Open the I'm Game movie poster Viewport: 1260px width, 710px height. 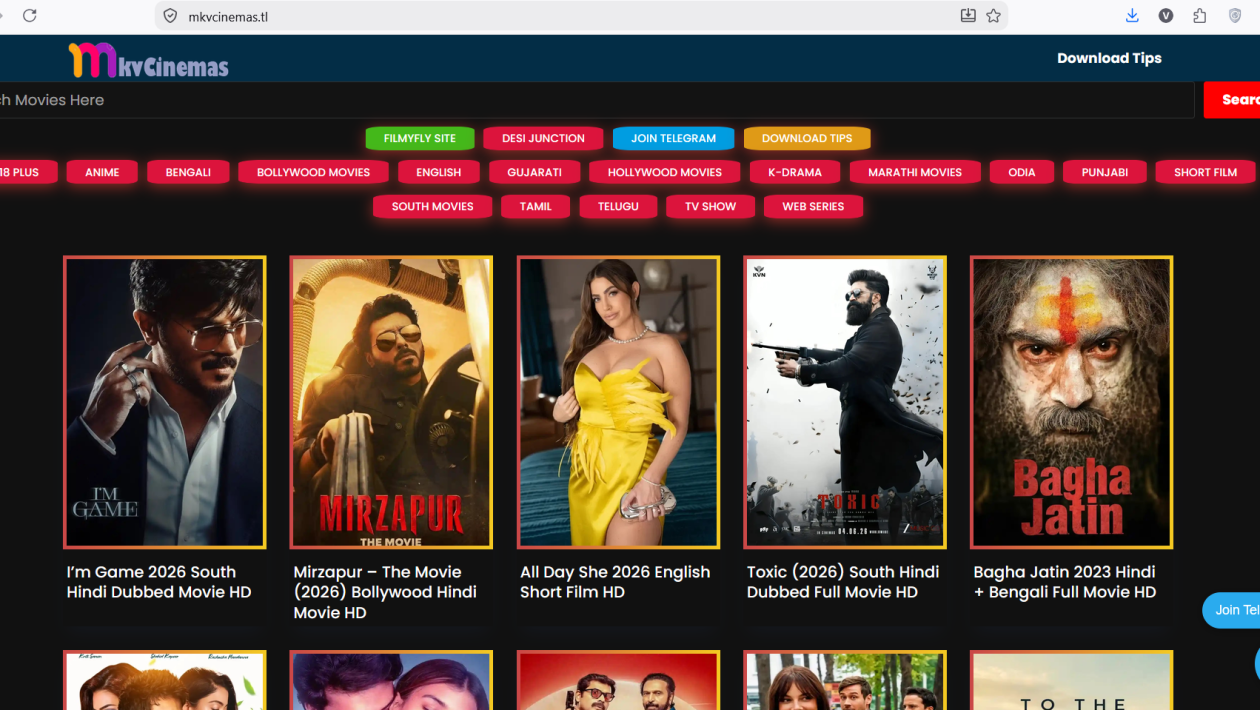[x=165, y=402]
